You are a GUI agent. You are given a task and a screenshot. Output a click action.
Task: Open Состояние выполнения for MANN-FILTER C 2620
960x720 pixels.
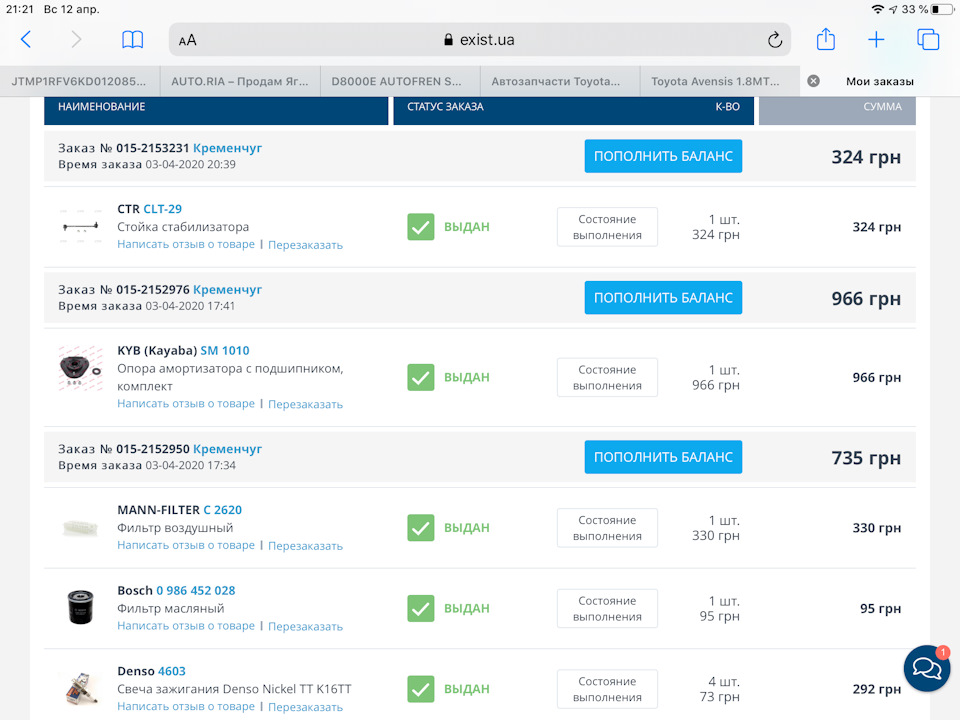pos(607,528)
